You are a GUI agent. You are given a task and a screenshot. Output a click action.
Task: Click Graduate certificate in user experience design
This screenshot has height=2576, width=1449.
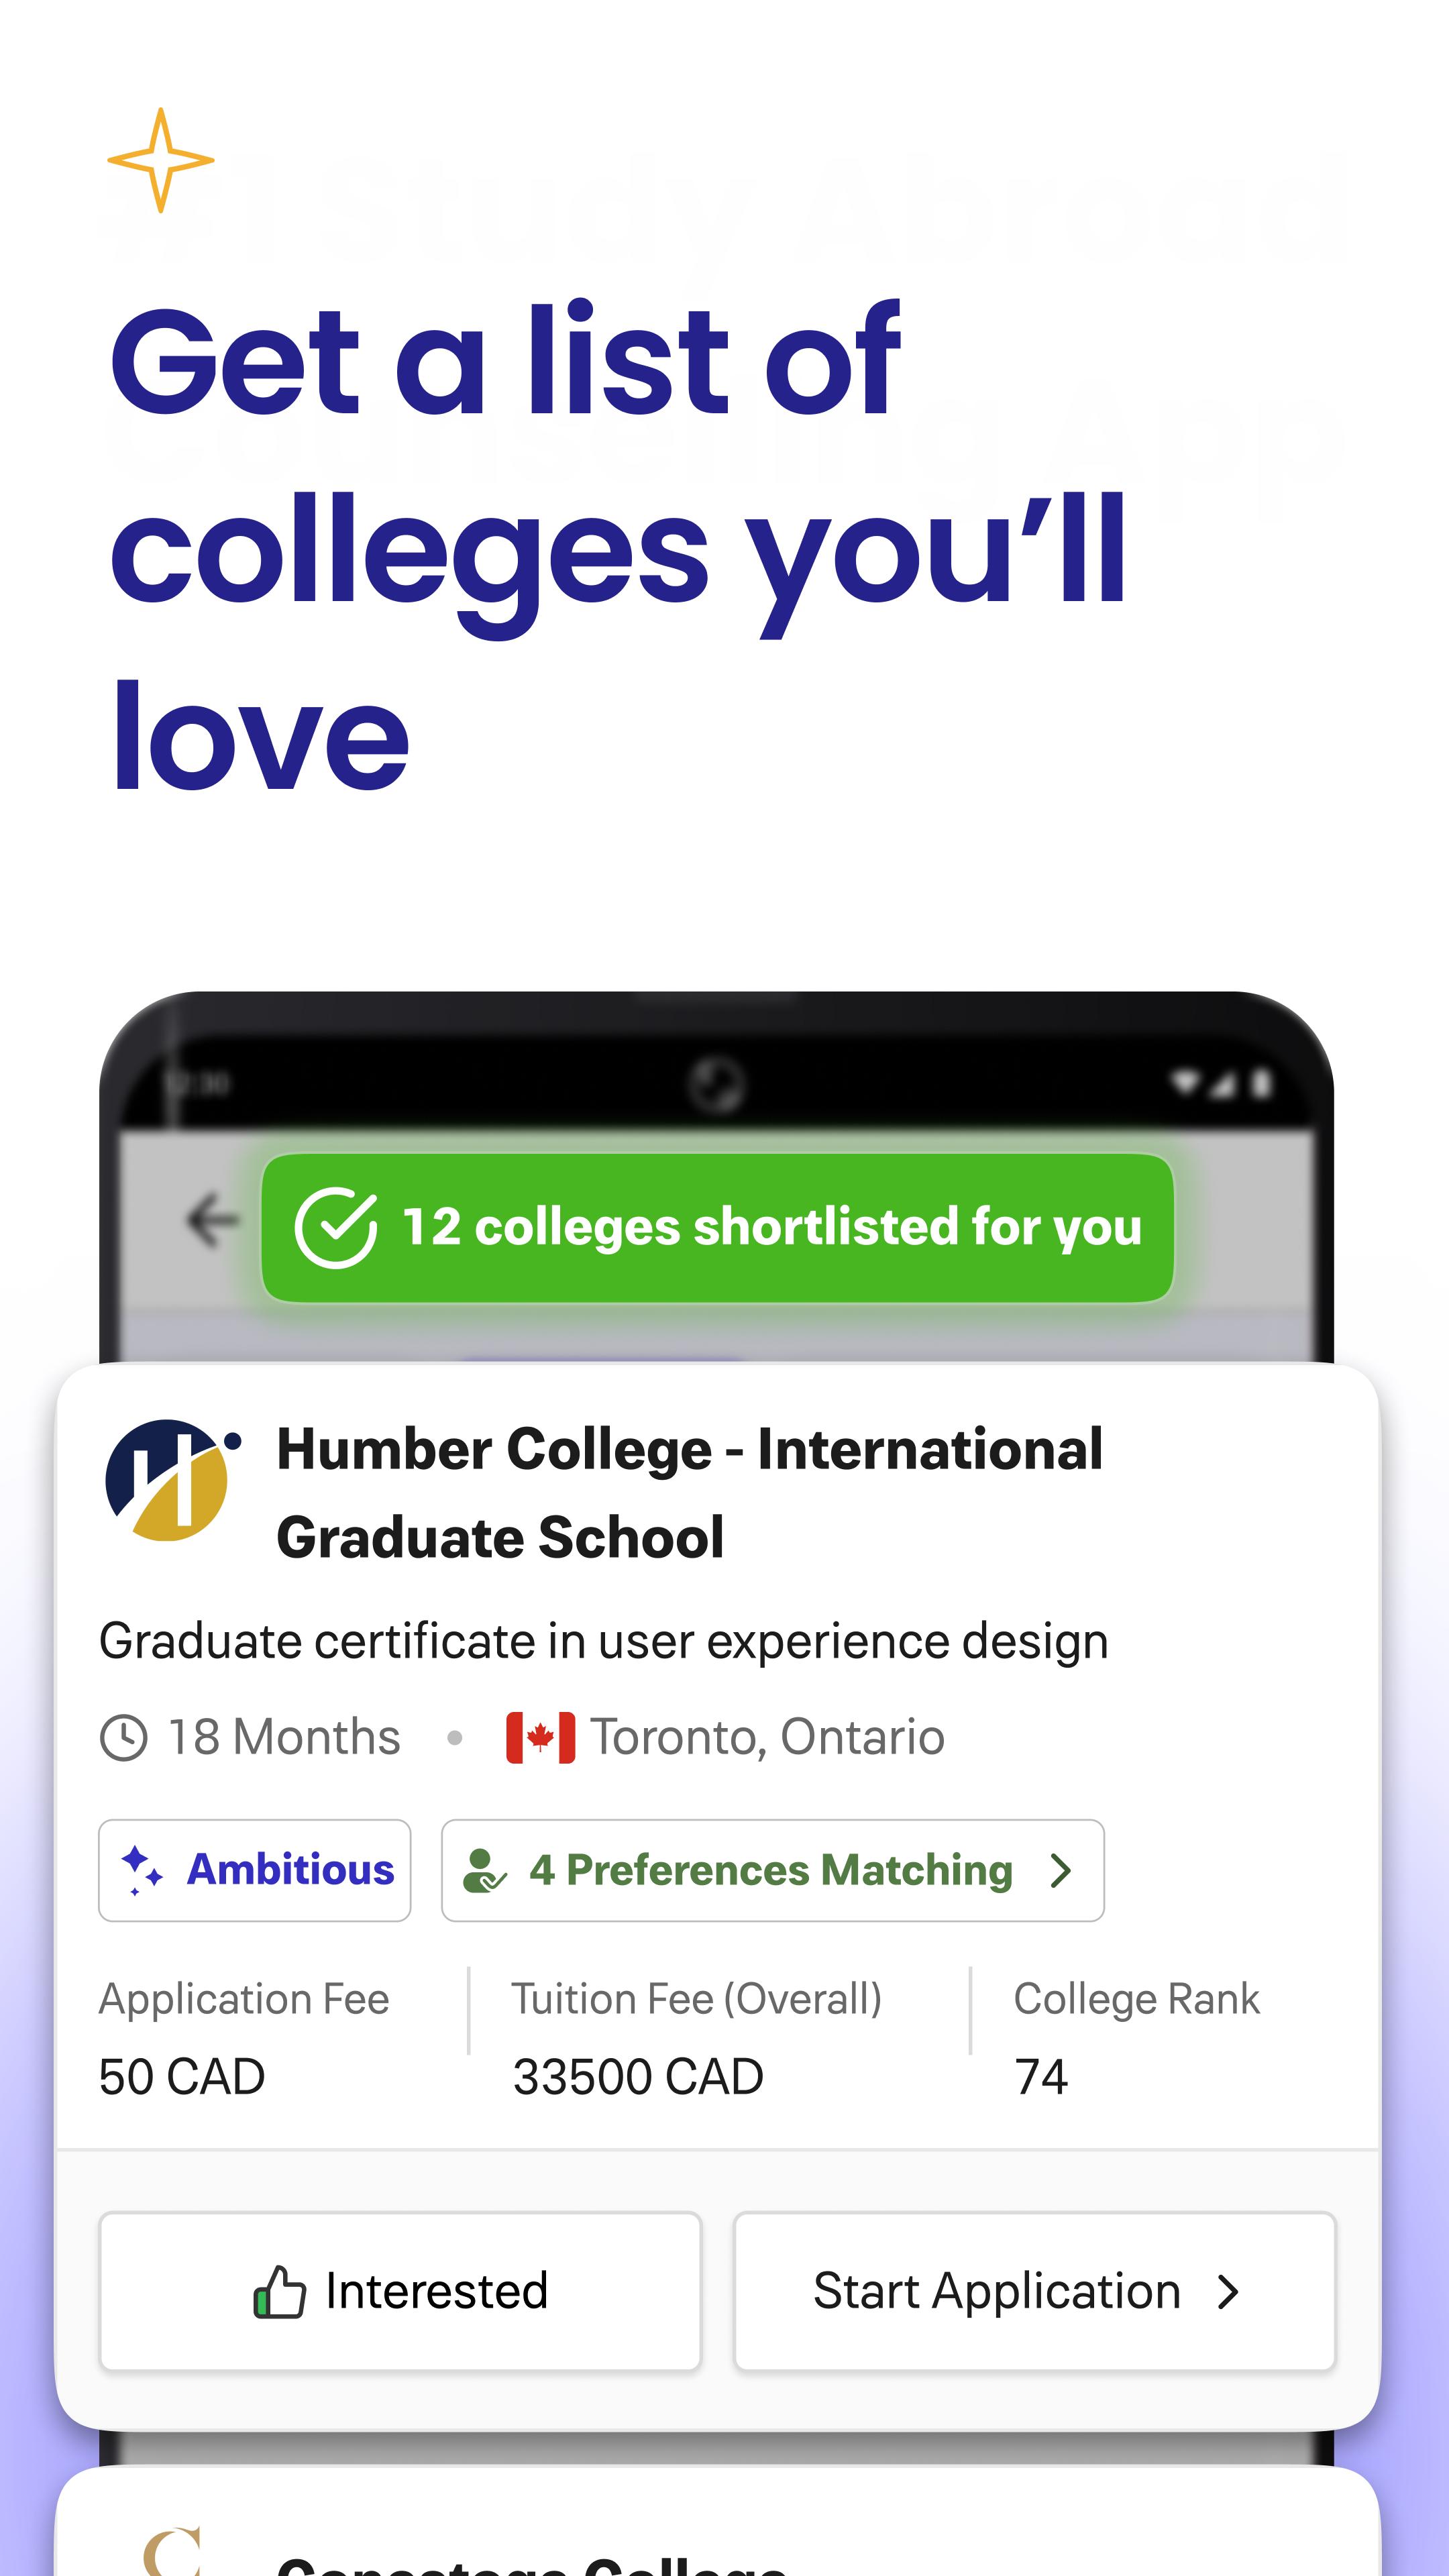[604, 1641]
